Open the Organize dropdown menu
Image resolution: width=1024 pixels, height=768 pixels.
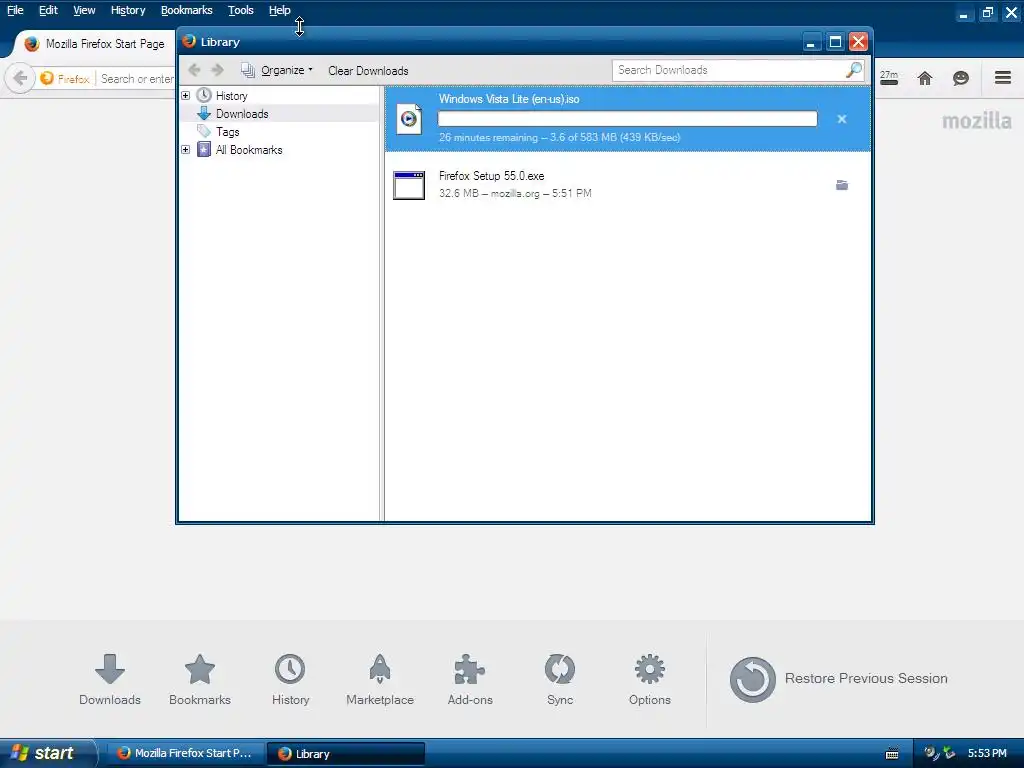(277, 70)
